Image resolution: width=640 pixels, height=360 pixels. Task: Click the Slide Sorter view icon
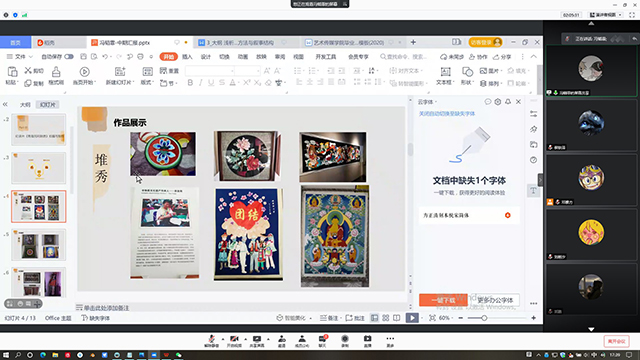(x=385, y=318)
